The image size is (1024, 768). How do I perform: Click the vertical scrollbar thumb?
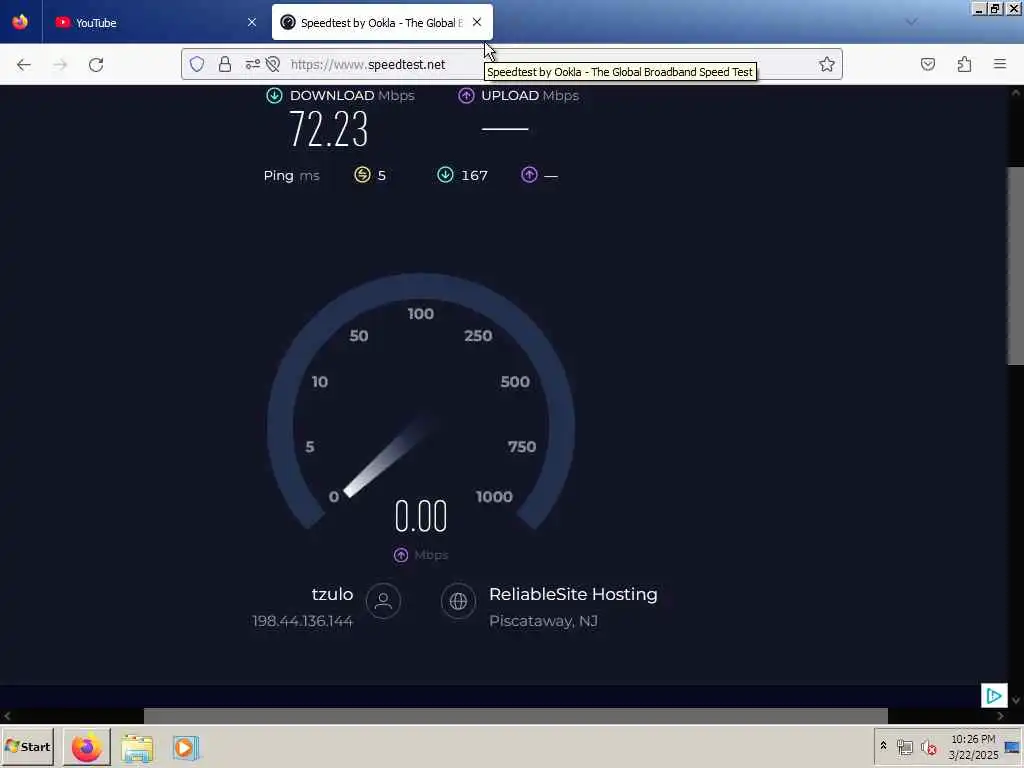pyautogui.click(x=1016, y=266)
